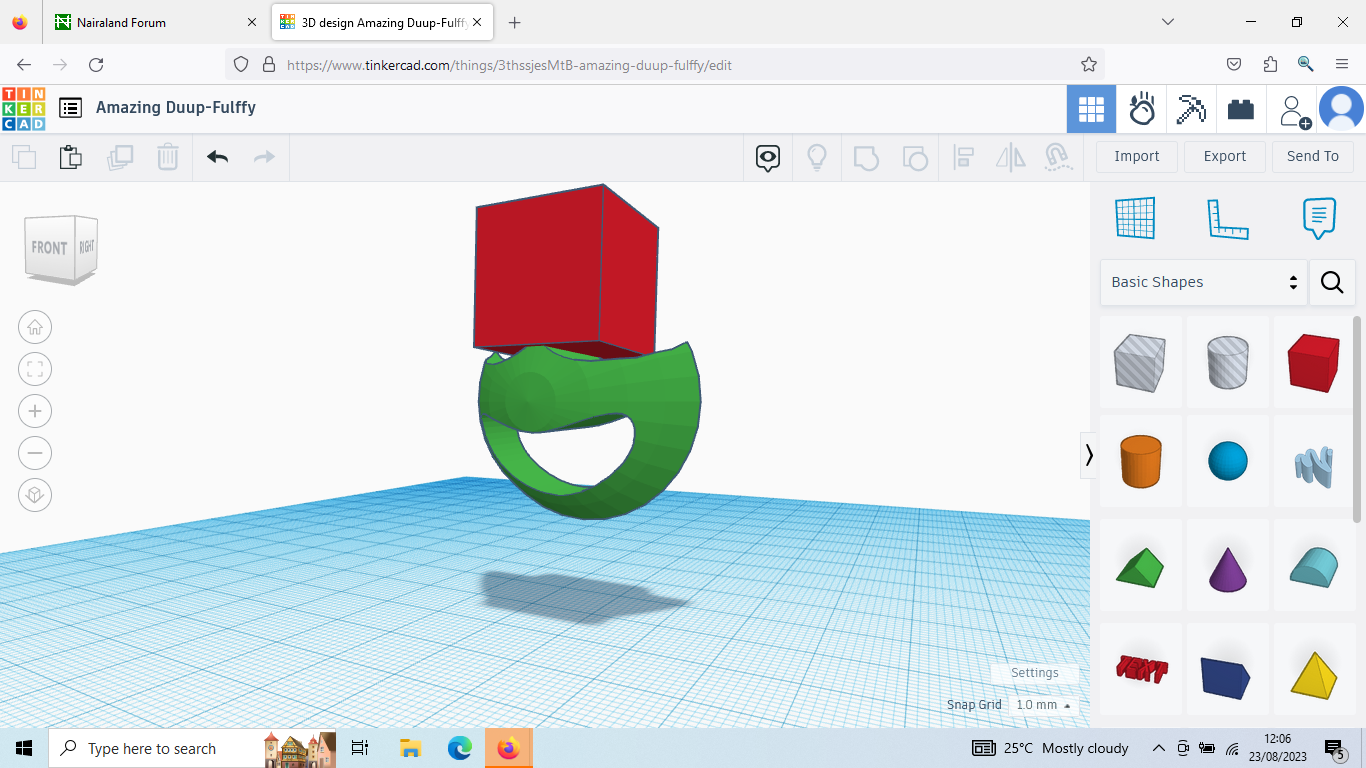Undo the last action
This screenshot has height=768, width=1366.
pos(217,157)
